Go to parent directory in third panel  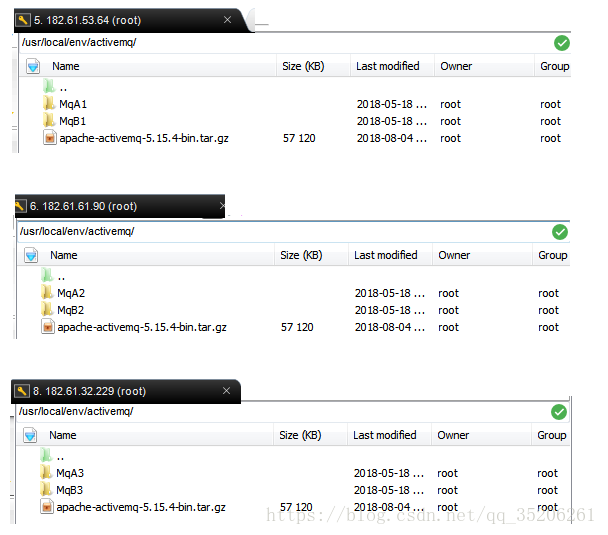60,456
